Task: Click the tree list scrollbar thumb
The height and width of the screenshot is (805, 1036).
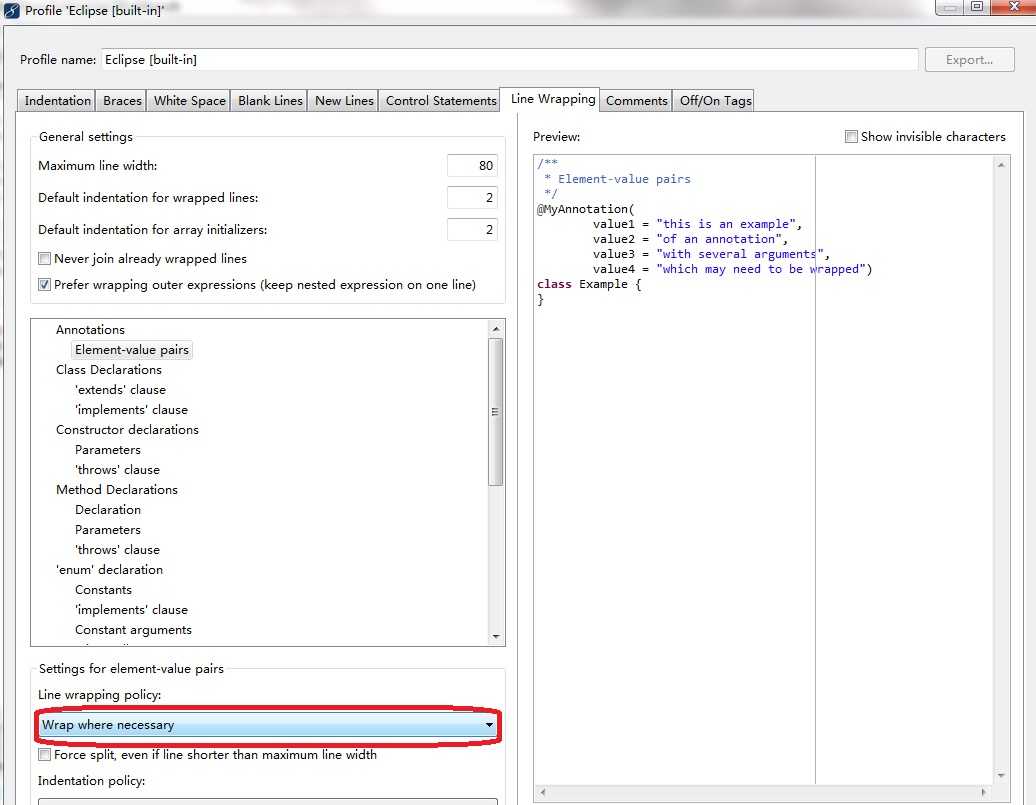Action: pos(496,412)
